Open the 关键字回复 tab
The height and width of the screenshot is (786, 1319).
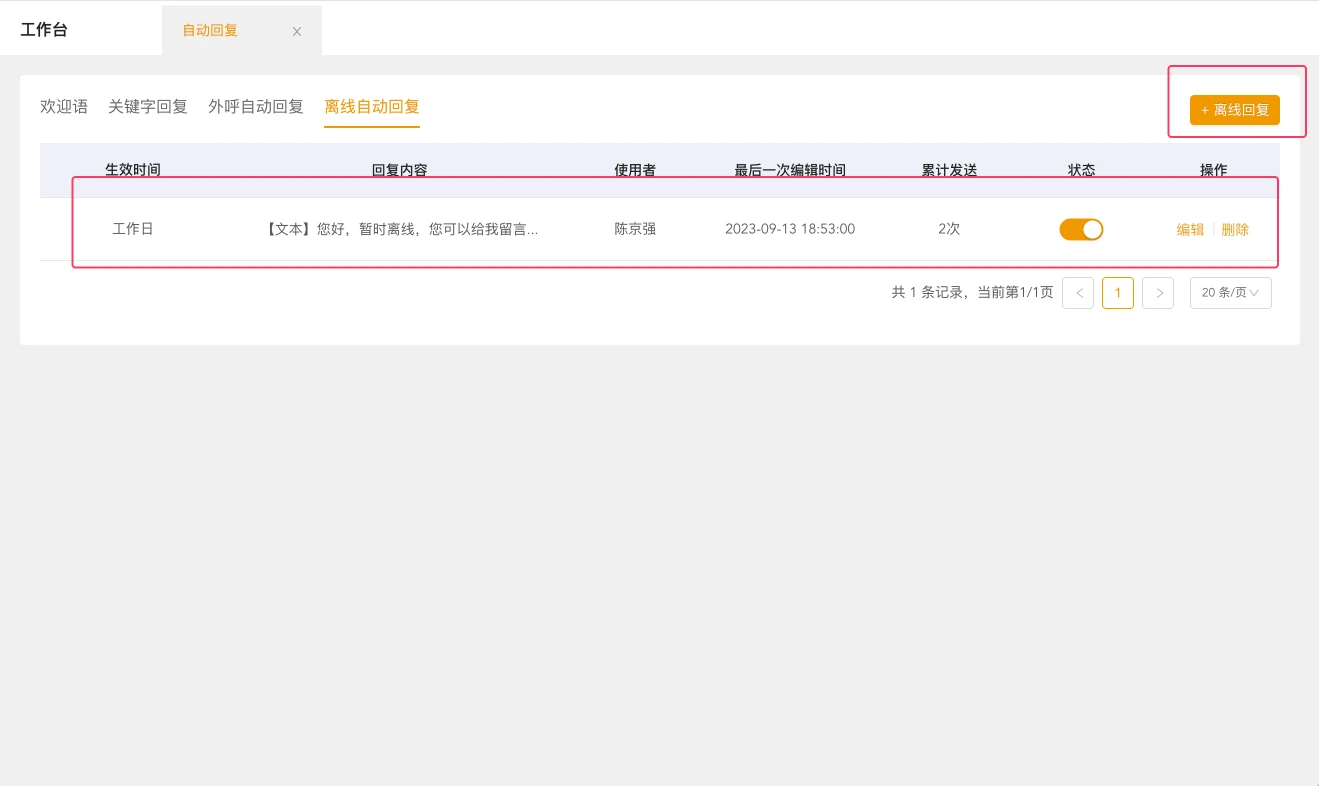coord(148,106)
